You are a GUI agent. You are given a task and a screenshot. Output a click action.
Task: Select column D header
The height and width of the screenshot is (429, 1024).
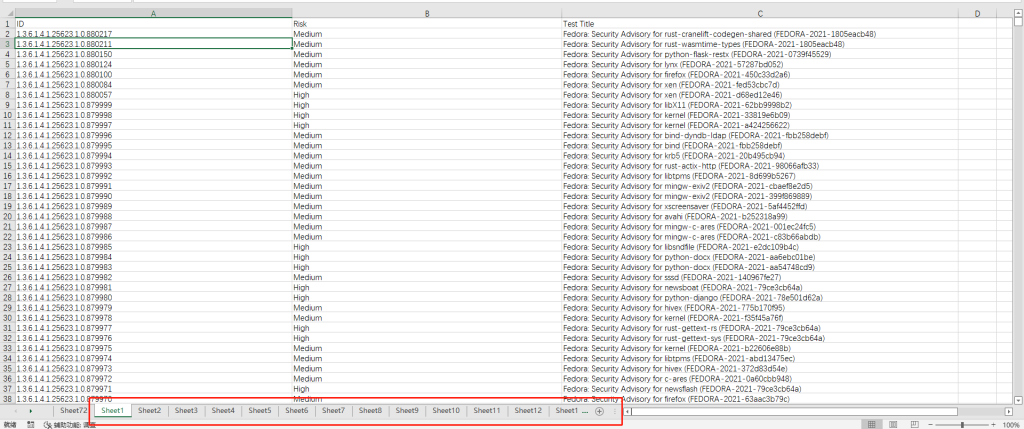(x=978, y=13)
